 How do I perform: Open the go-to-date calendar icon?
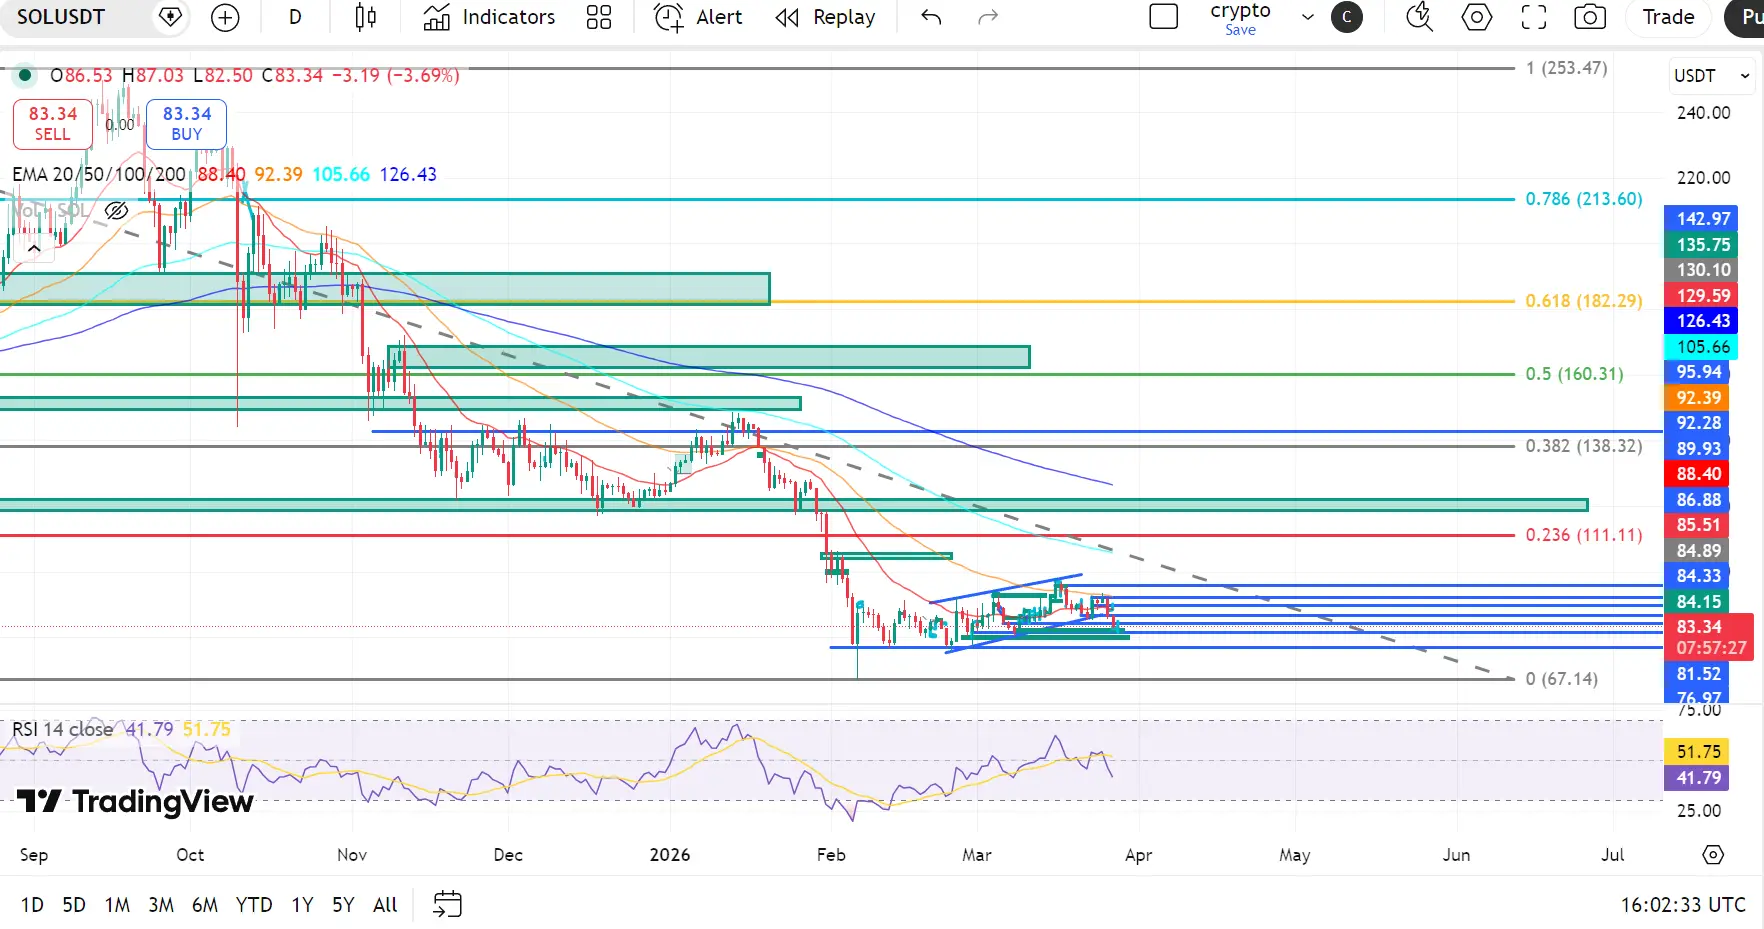coord(447,904)
